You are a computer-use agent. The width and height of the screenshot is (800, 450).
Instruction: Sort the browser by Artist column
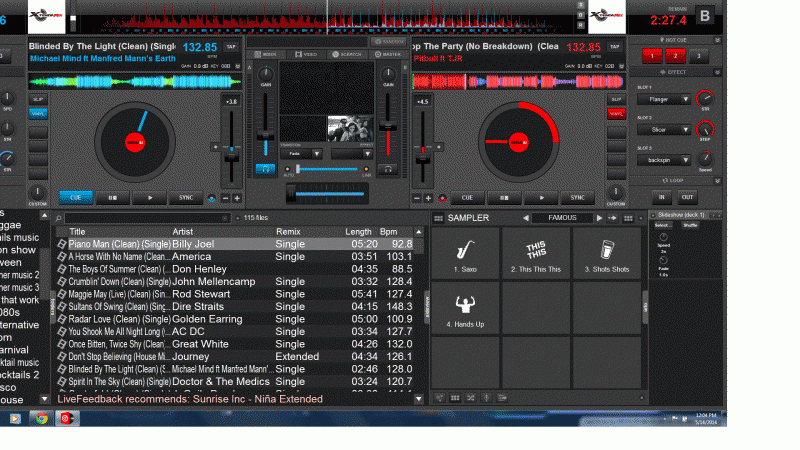pyautogui.click(x=183, y=232)
